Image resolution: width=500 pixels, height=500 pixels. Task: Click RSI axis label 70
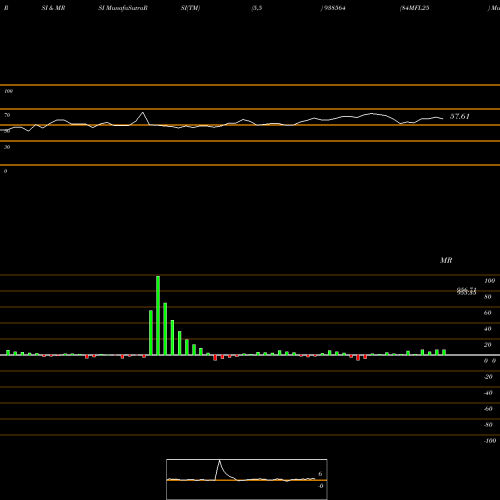(7, 115)
